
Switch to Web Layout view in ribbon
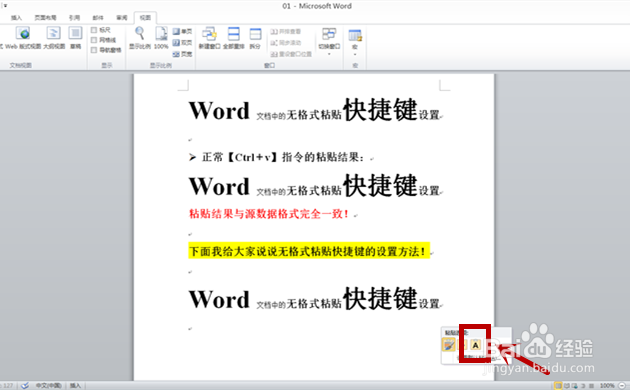tap(22, 38)
